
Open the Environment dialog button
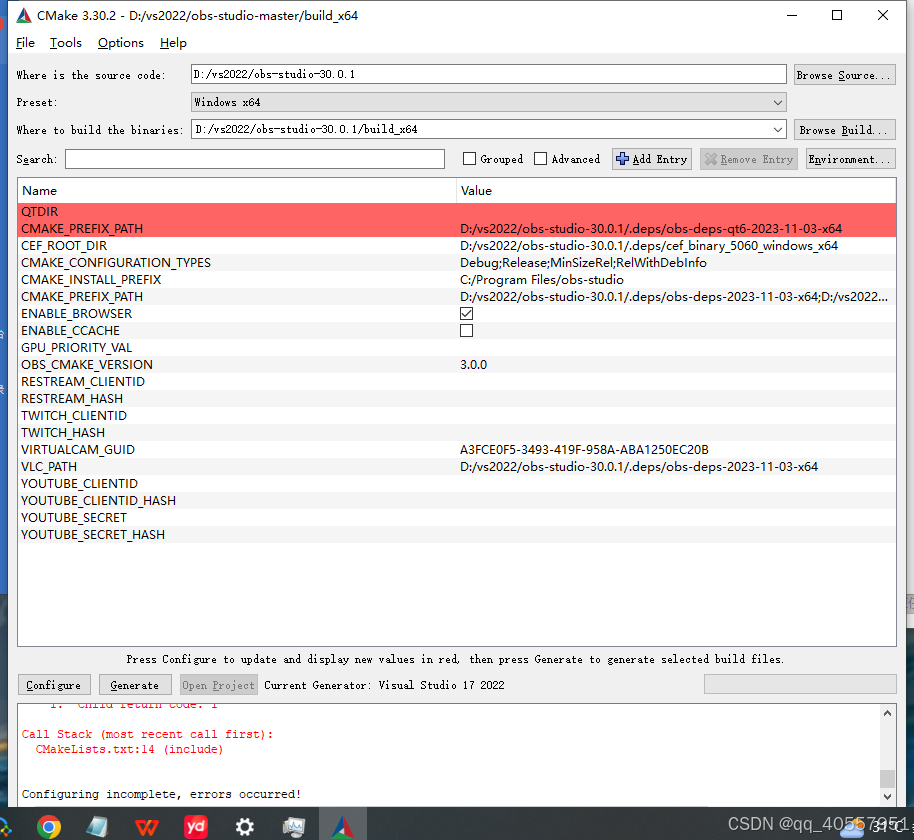point(850,159)
